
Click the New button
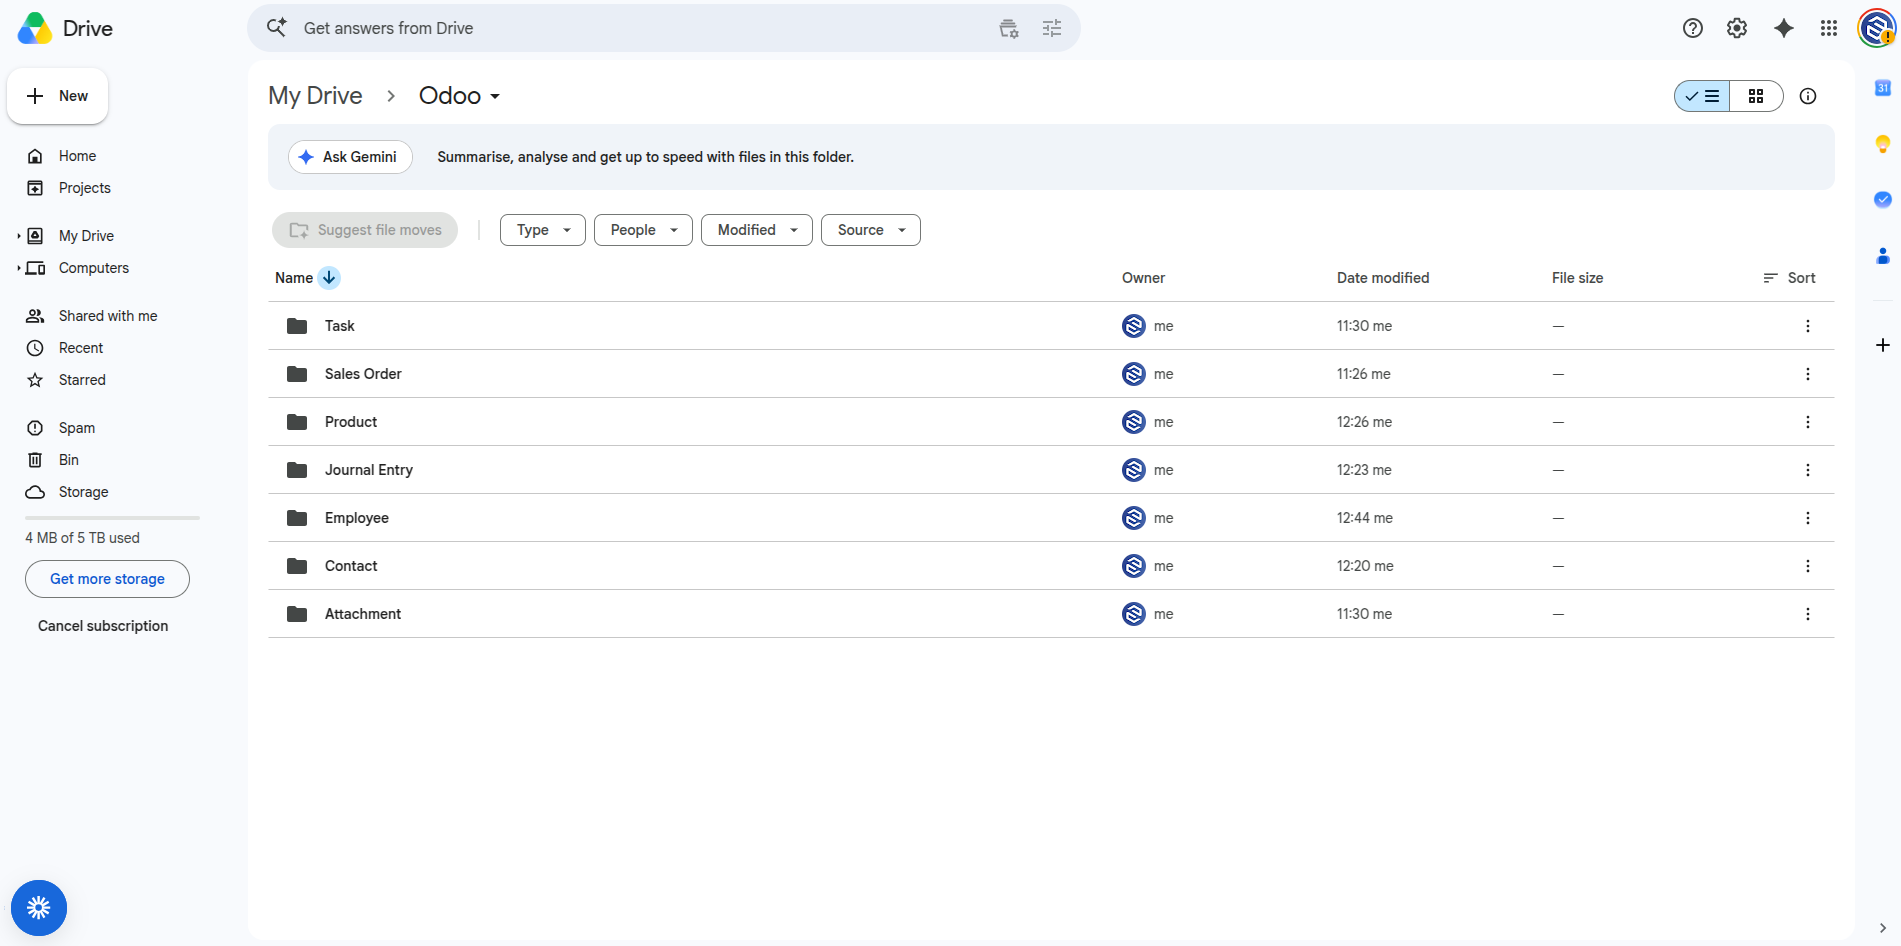[58, 96]
